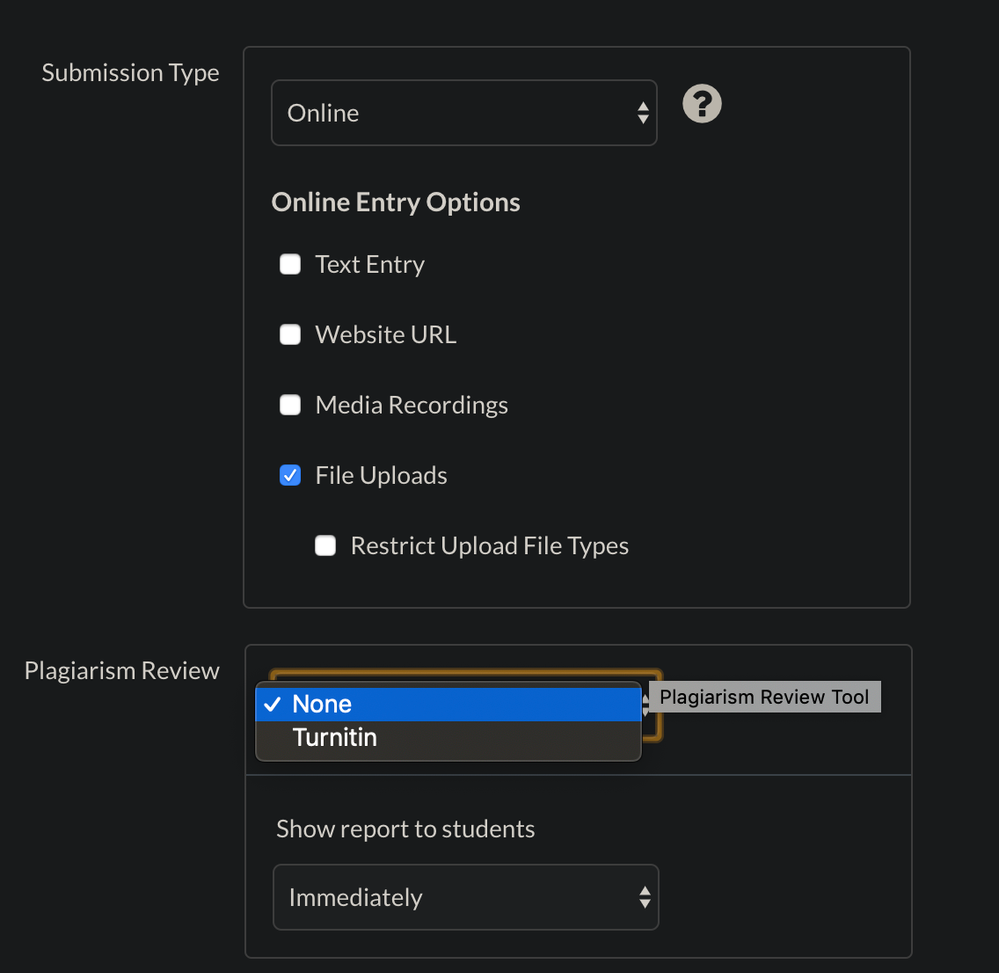999x973 pixels.
Task: Click the help question mark icon
Action: click(702, 104)
